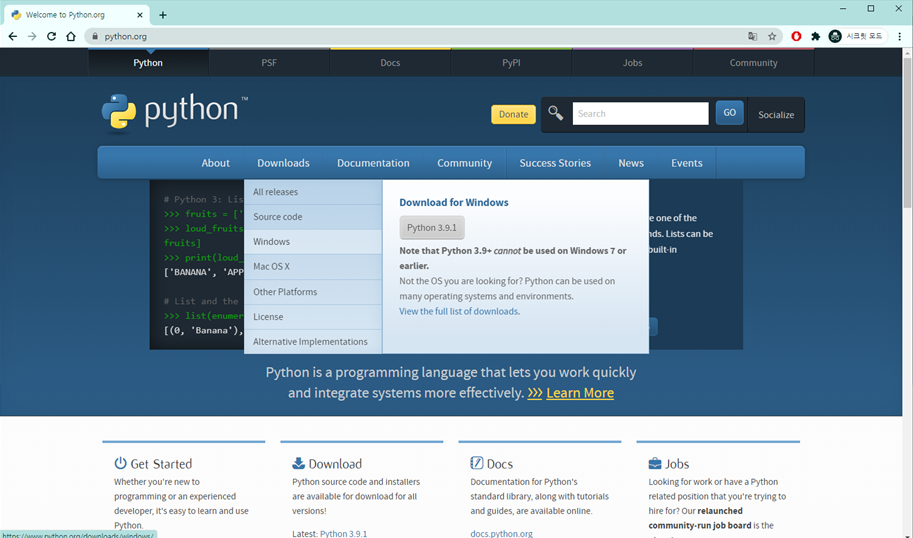The image size is (913, 538).
Task: Open the News navigation menu
Action: pos(631,163)
